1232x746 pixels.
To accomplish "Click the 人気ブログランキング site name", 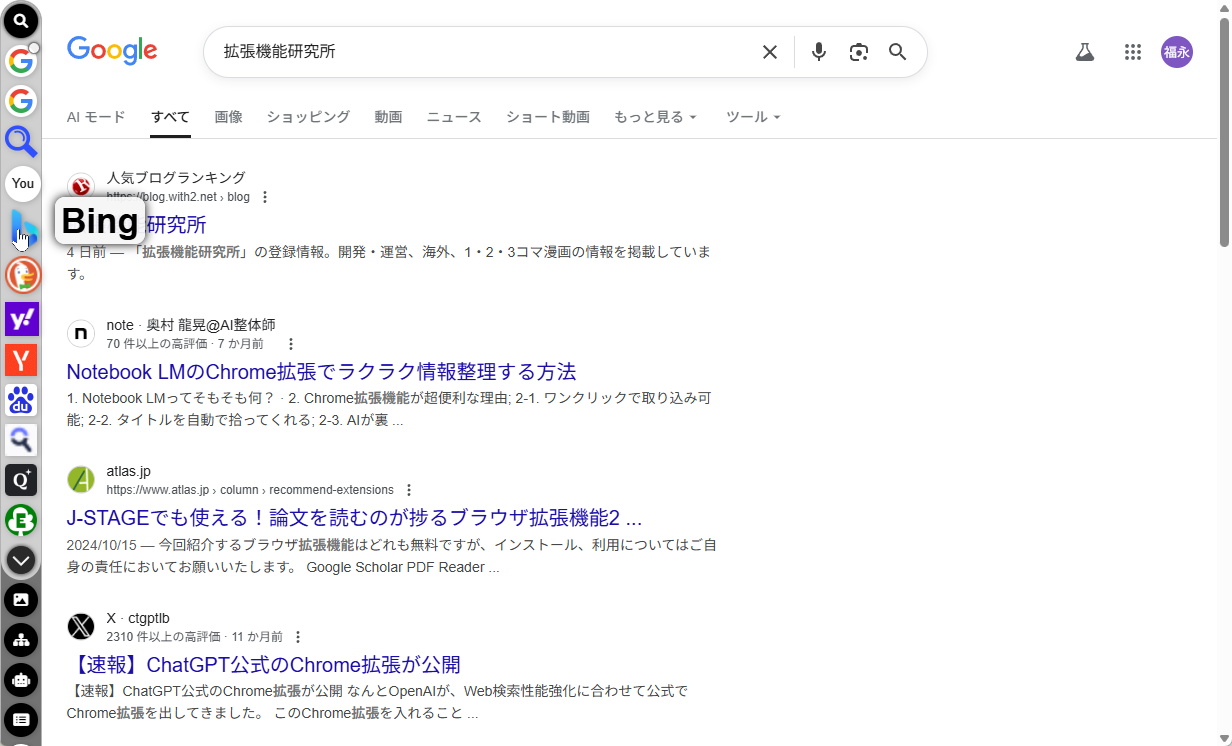I will click(176, 178).
